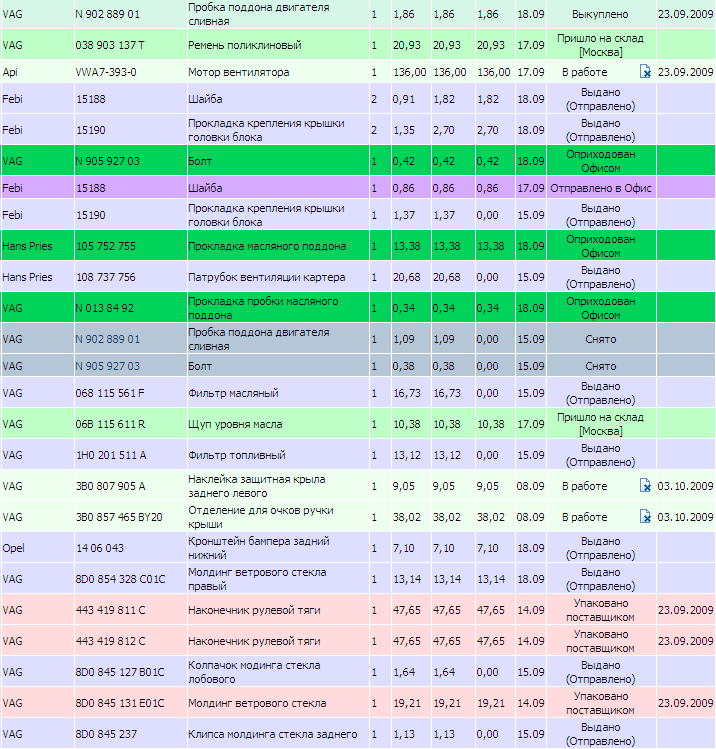Screen dimensions: 716x749
Task: Click Наклейка защитная крыла заднего левого description
Action: (x=256, y=486)
